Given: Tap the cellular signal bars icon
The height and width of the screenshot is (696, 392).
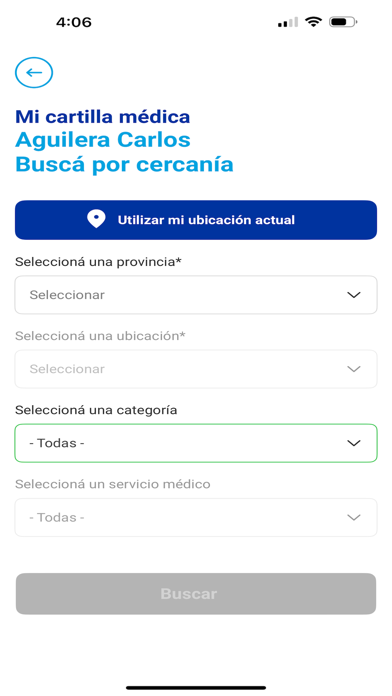Looking at the screenshot, I should [x=288, y=22].
